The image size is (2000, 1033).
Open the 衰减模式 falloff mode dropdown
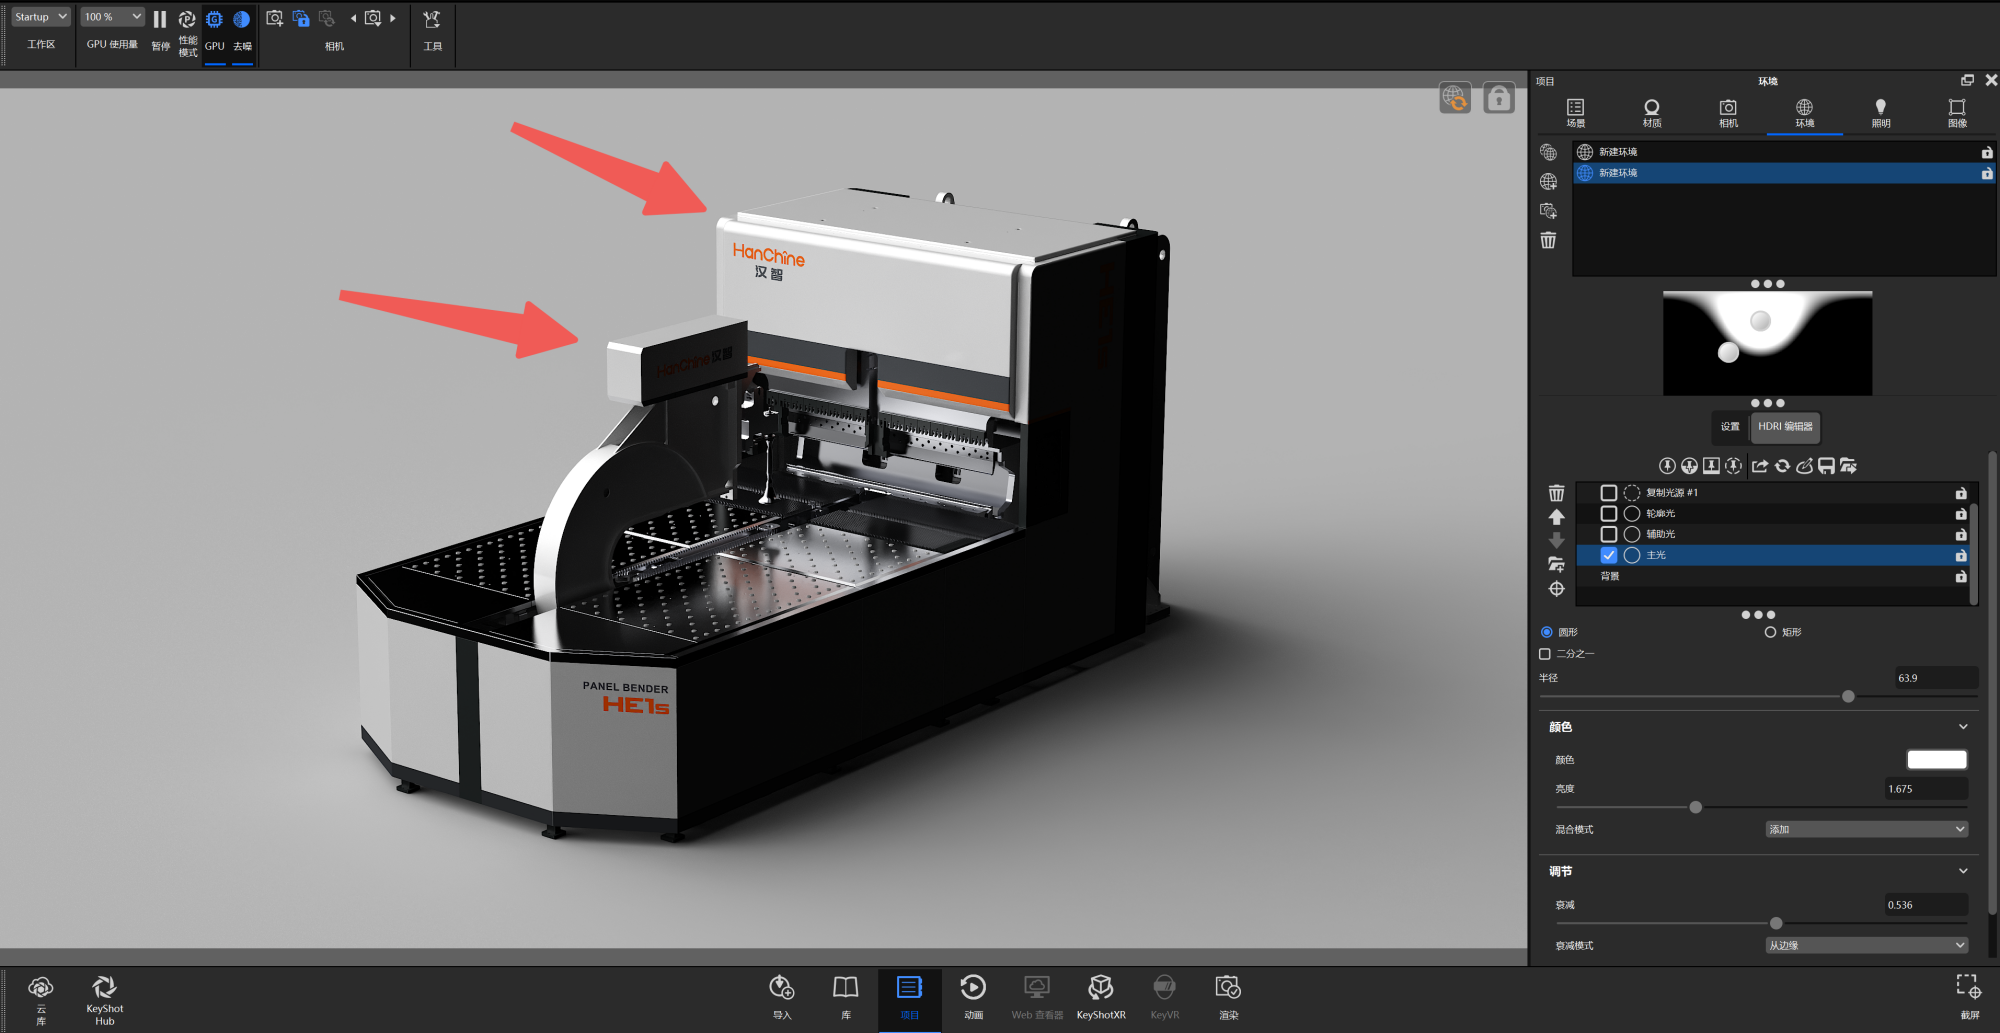(x=1866, y=945)
